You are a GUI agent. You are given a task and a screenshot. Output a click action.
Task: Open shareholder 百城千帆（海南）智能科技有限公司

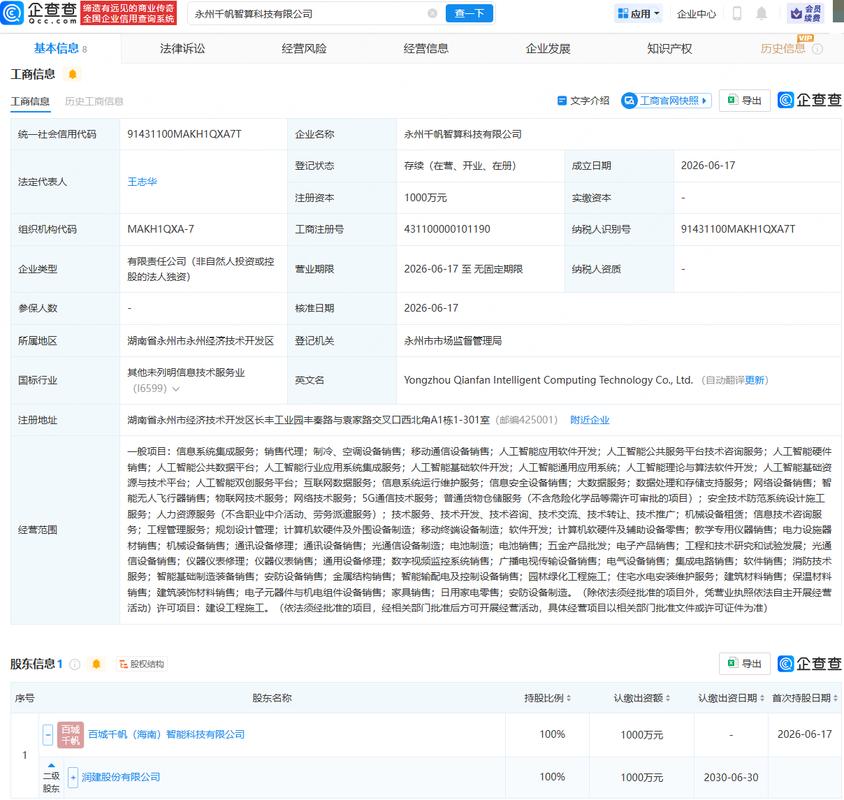point(166,734)
